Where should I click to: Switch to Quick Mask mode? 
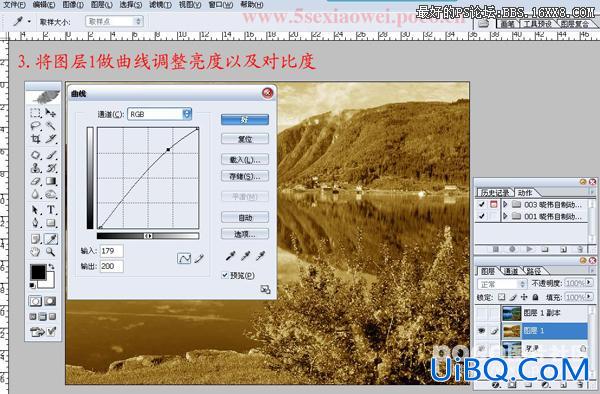[50, 301]
